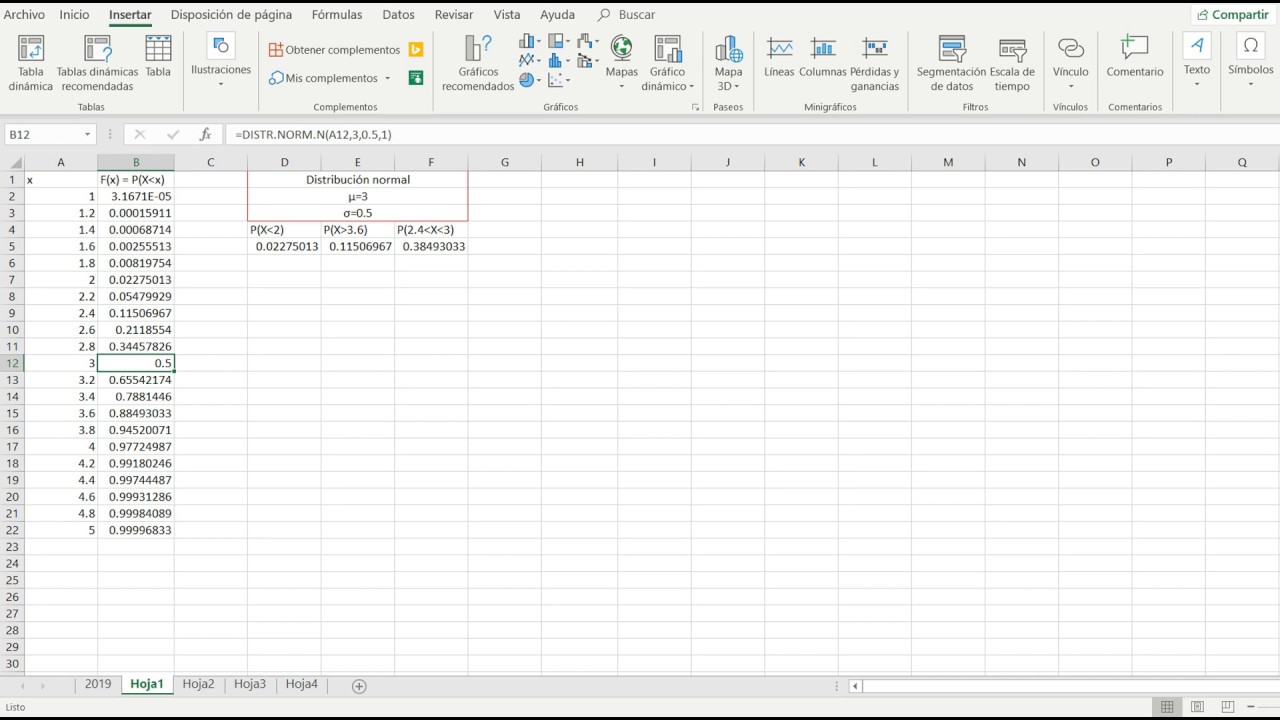Image resolution: width=1280 pixels, height=720 pixels.
Task: Expand the Name Box dropdown arrow
Action: click(x=88, y=134)
